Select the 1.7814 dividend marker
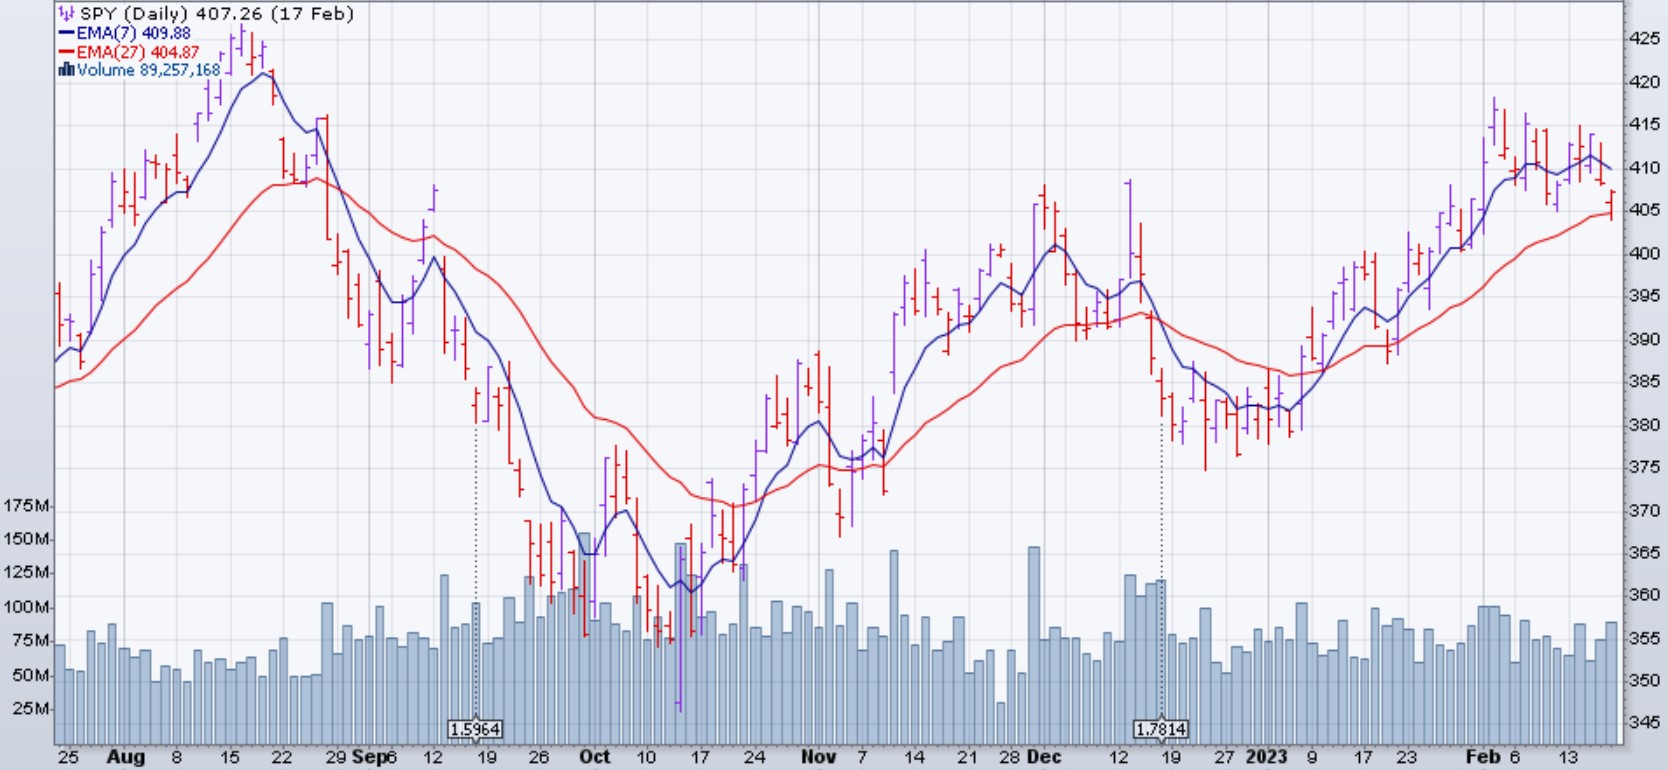This screenshot has height=770, width=1668. (x=1161, y=729)
